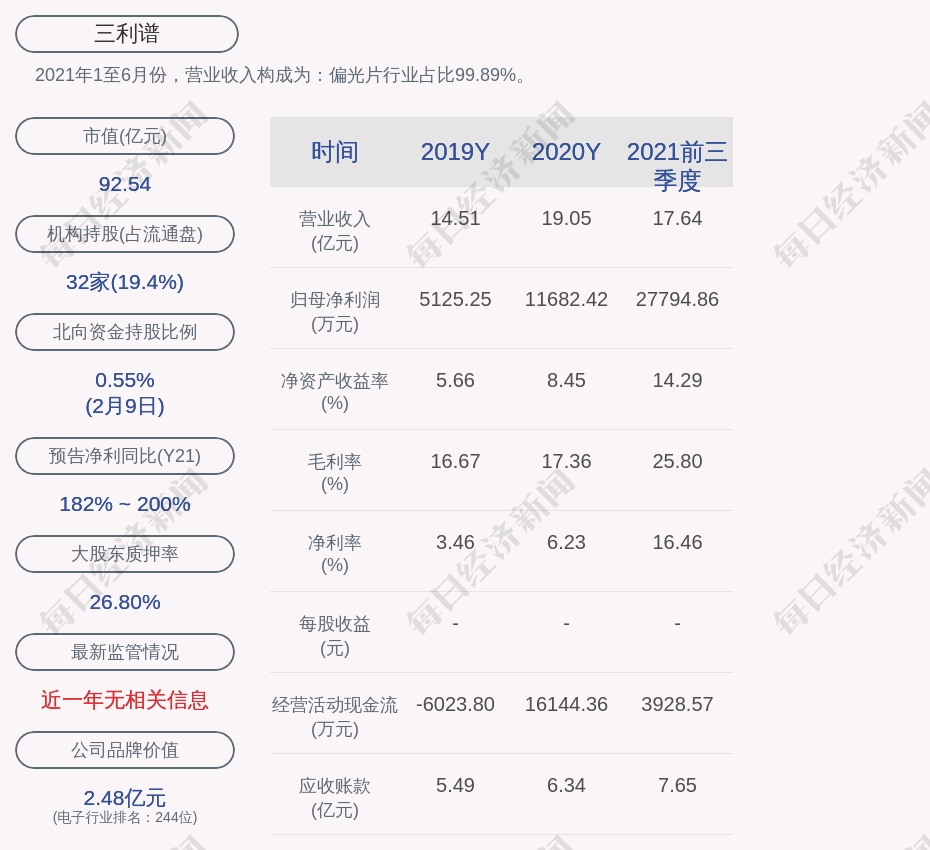Image resolution: width=930 pixels, height=850 pixels.
Task: Click the 机构持股(占流通盘) label pill
Action: coord(125,234)
